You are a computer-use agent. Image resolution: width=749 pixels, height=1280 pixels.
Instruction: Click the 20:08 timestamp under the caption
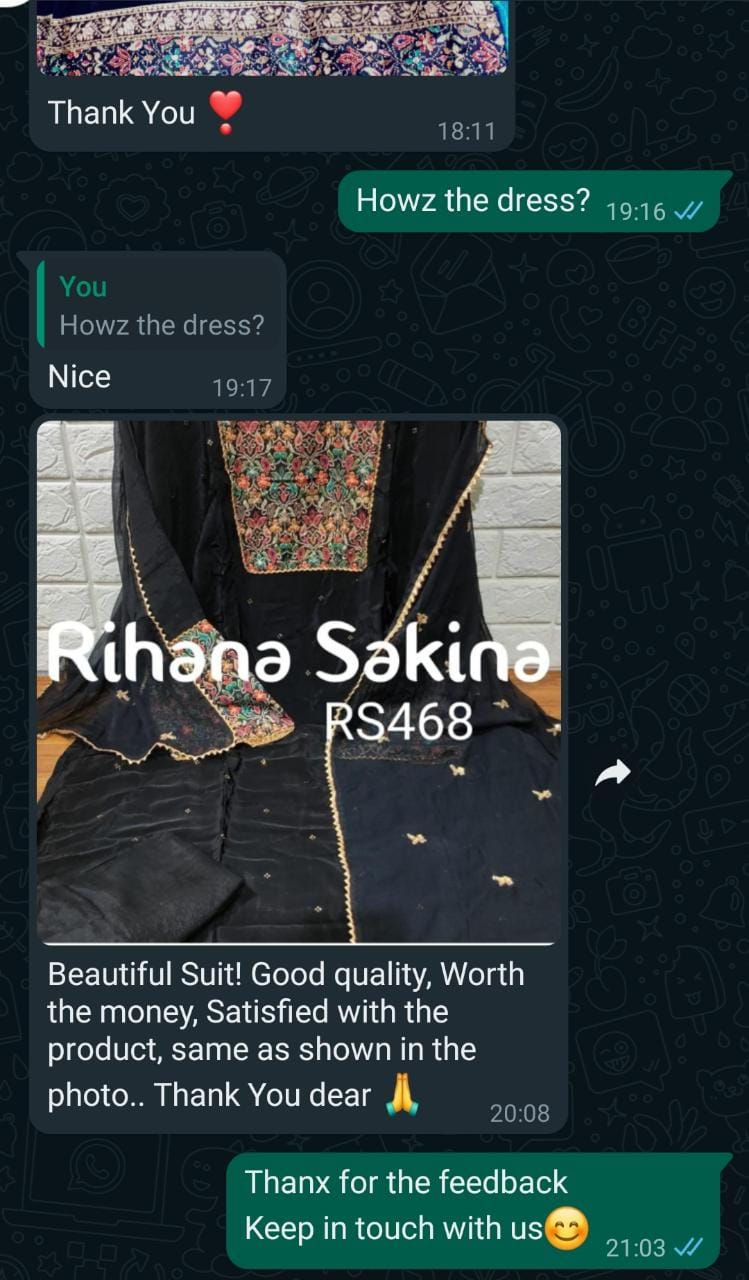point(519,1113)
